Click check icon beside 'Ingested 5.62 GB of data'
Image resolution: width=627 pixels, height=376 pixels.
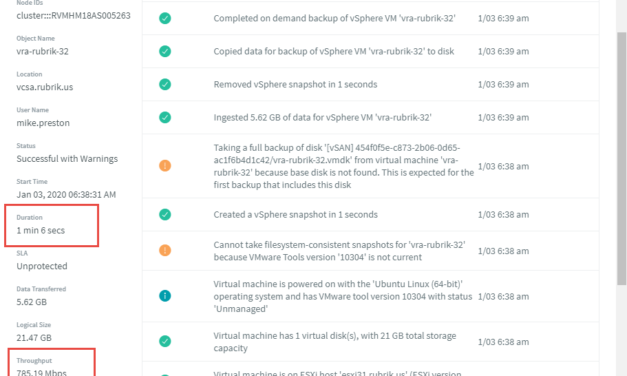[165, 117]
